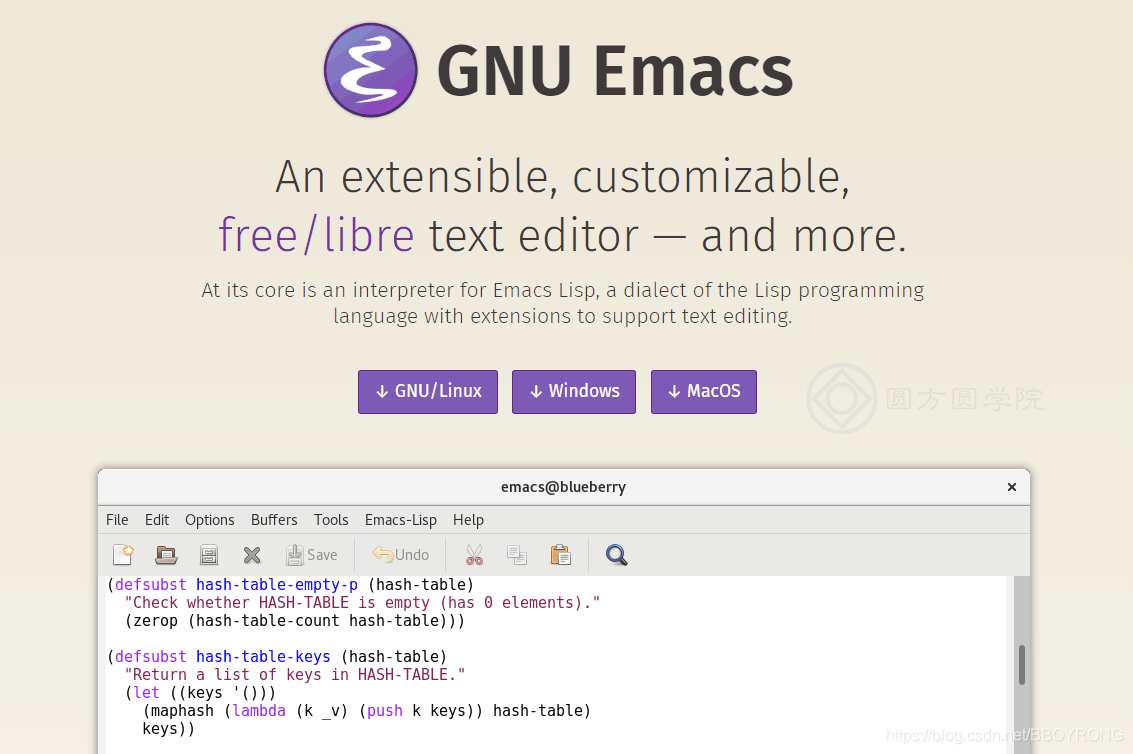Cut selection with the scissors icon
1133x754 pixels.
click(x=474, y=554)
